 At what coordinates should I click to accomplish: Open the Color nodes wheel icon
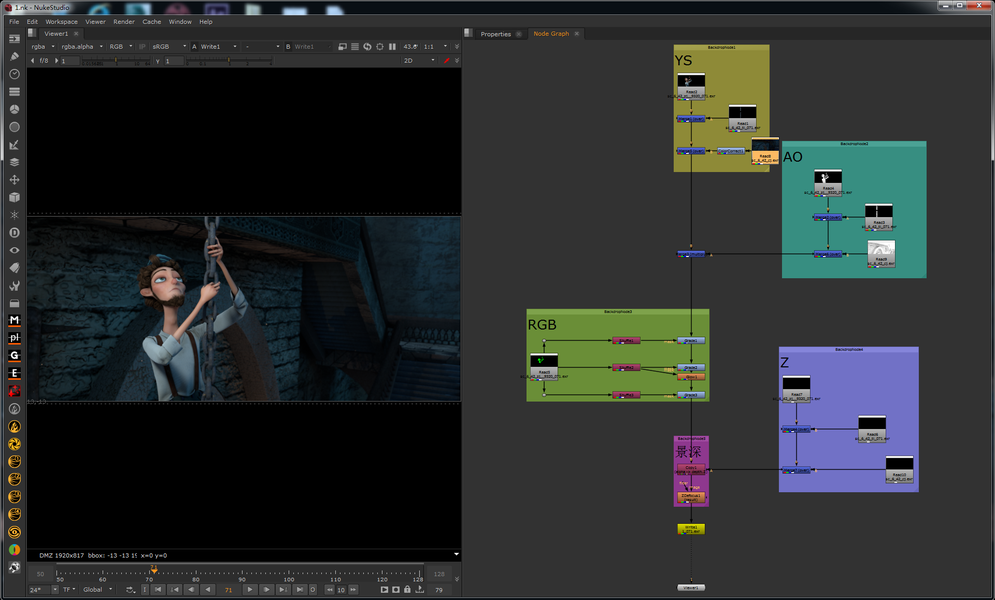pyautogui.click(x=14, y=109)
